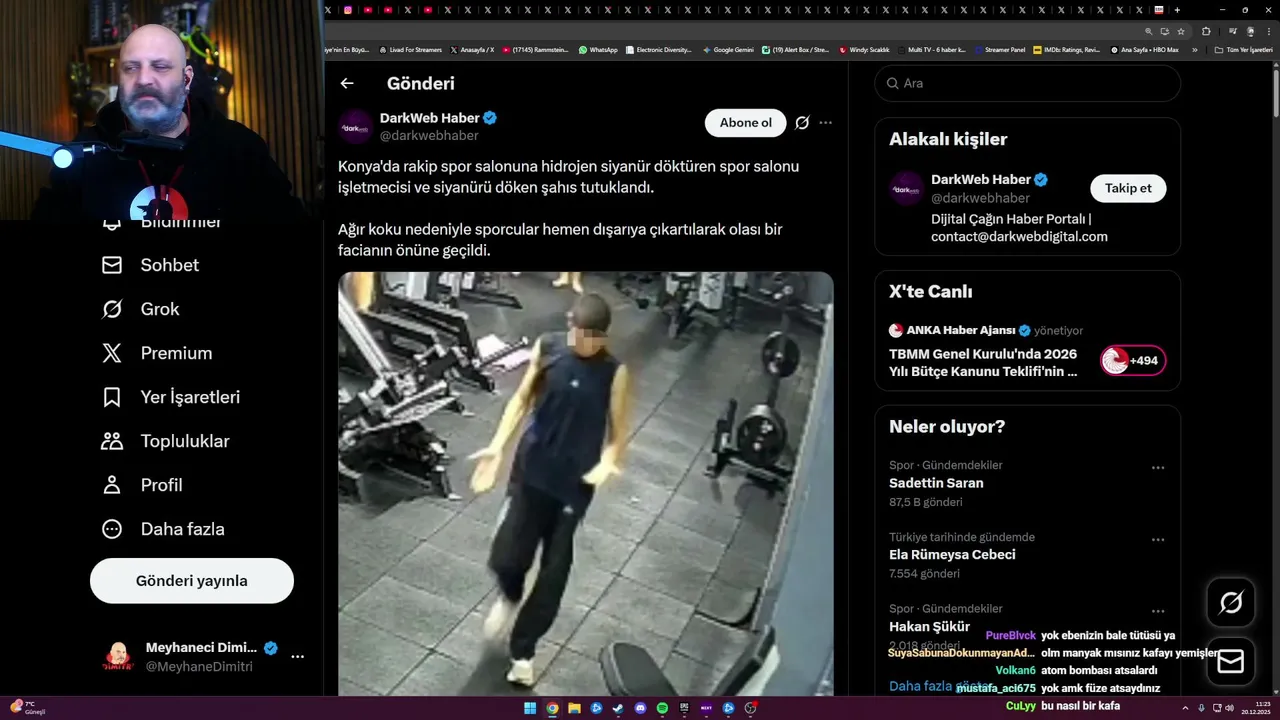The image size is (1280, 720).
Task: Open a new browser tab with plus
Action: pos(1177,10)
